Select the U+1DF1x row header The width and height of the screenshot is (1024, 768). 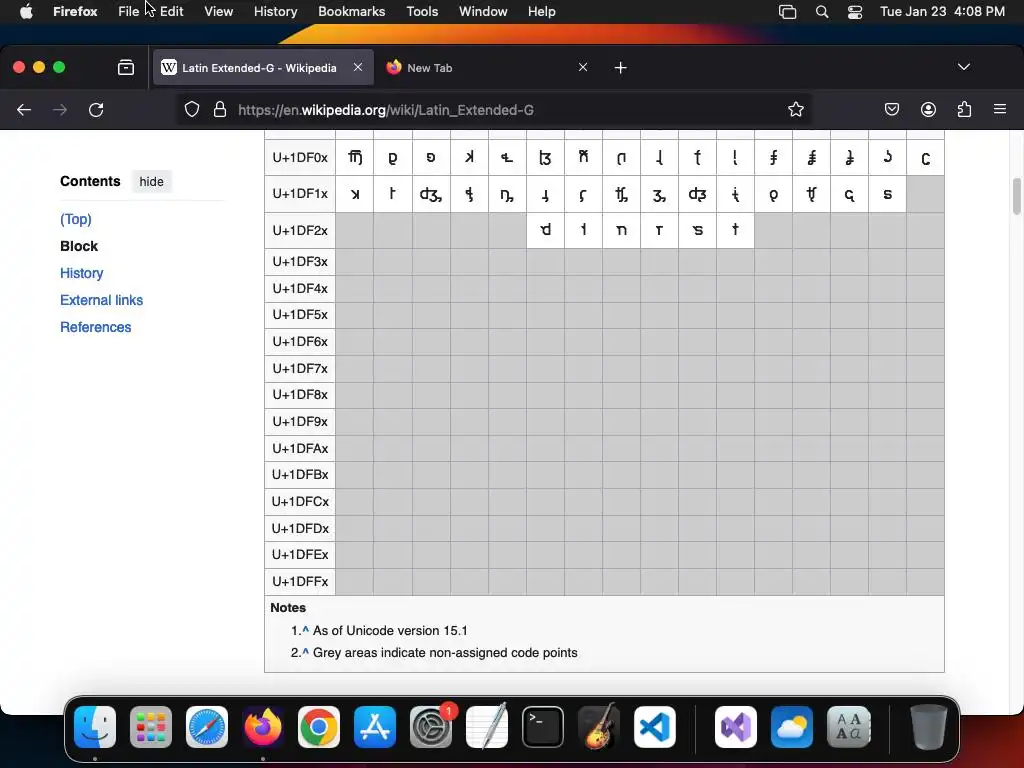click(x=300, y=194)
